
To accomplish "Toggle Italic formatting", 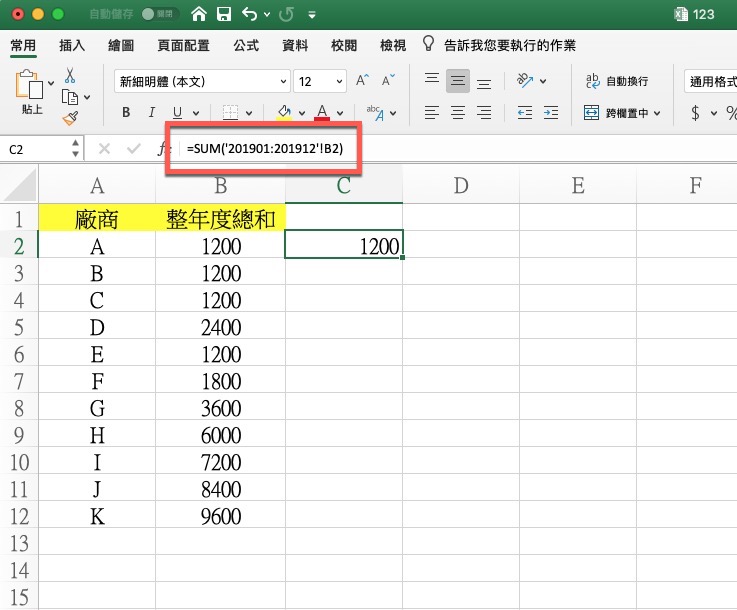I will [x=152, y=113].
